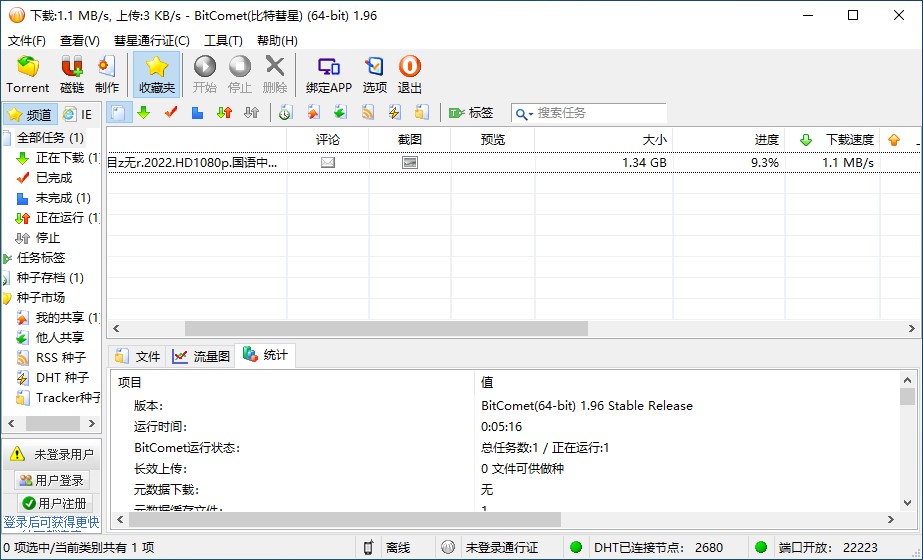Image resolution: width=923 pixels, height=560 pixels.
Task: Select the 2022.HD1080p task row name
Action: 192,163
